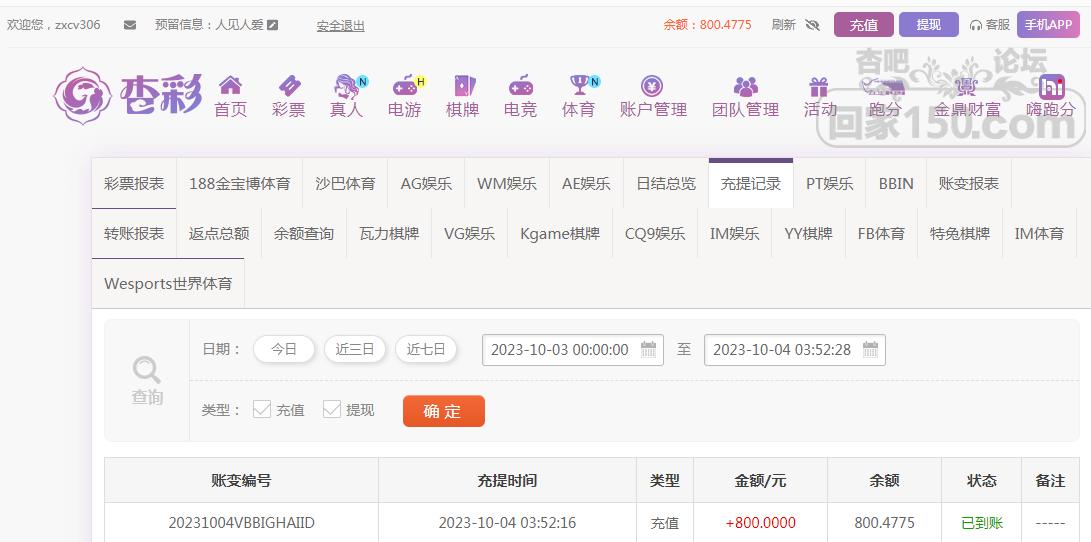The width and height of the screenshot is (1091, 542).
Task: Open the 金鼎财富 menu icon
Action: 966,86
